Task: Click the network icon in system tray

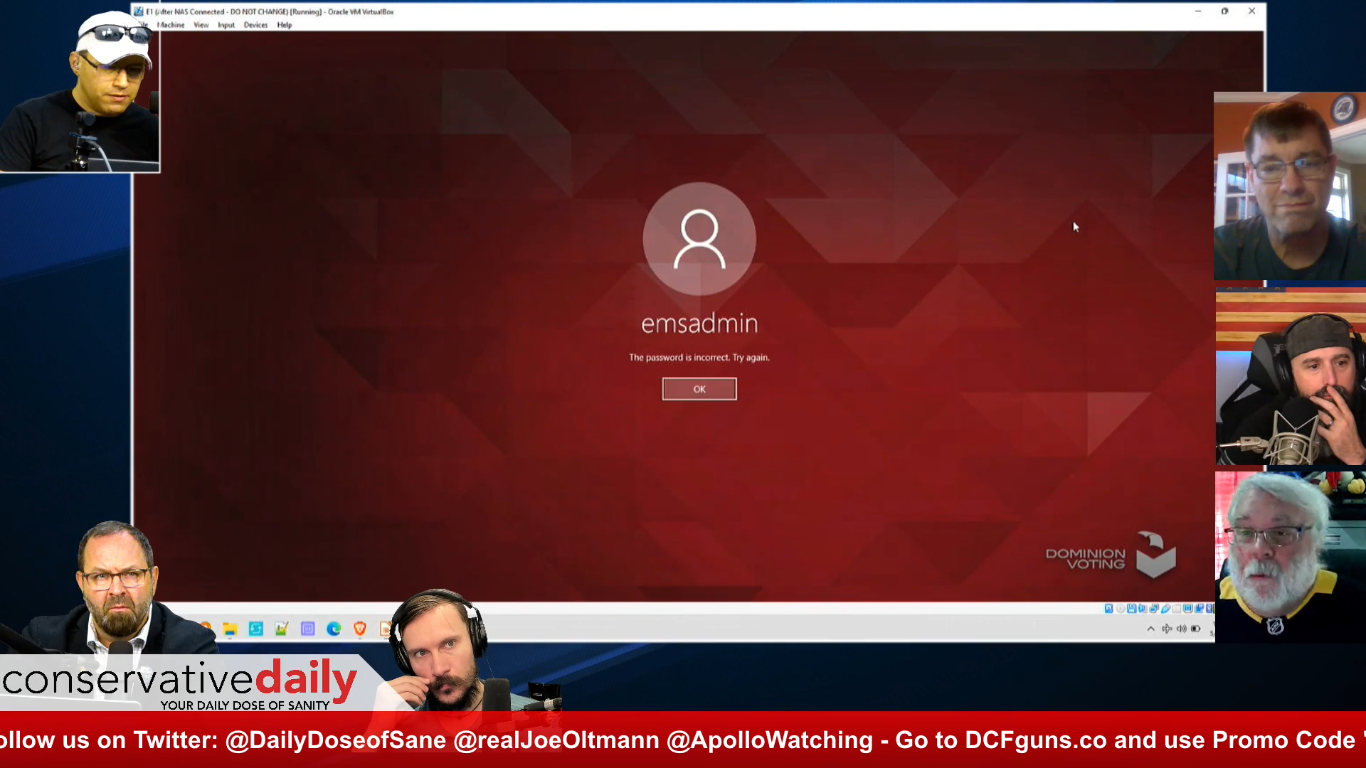Action: tap(1167, 629)
